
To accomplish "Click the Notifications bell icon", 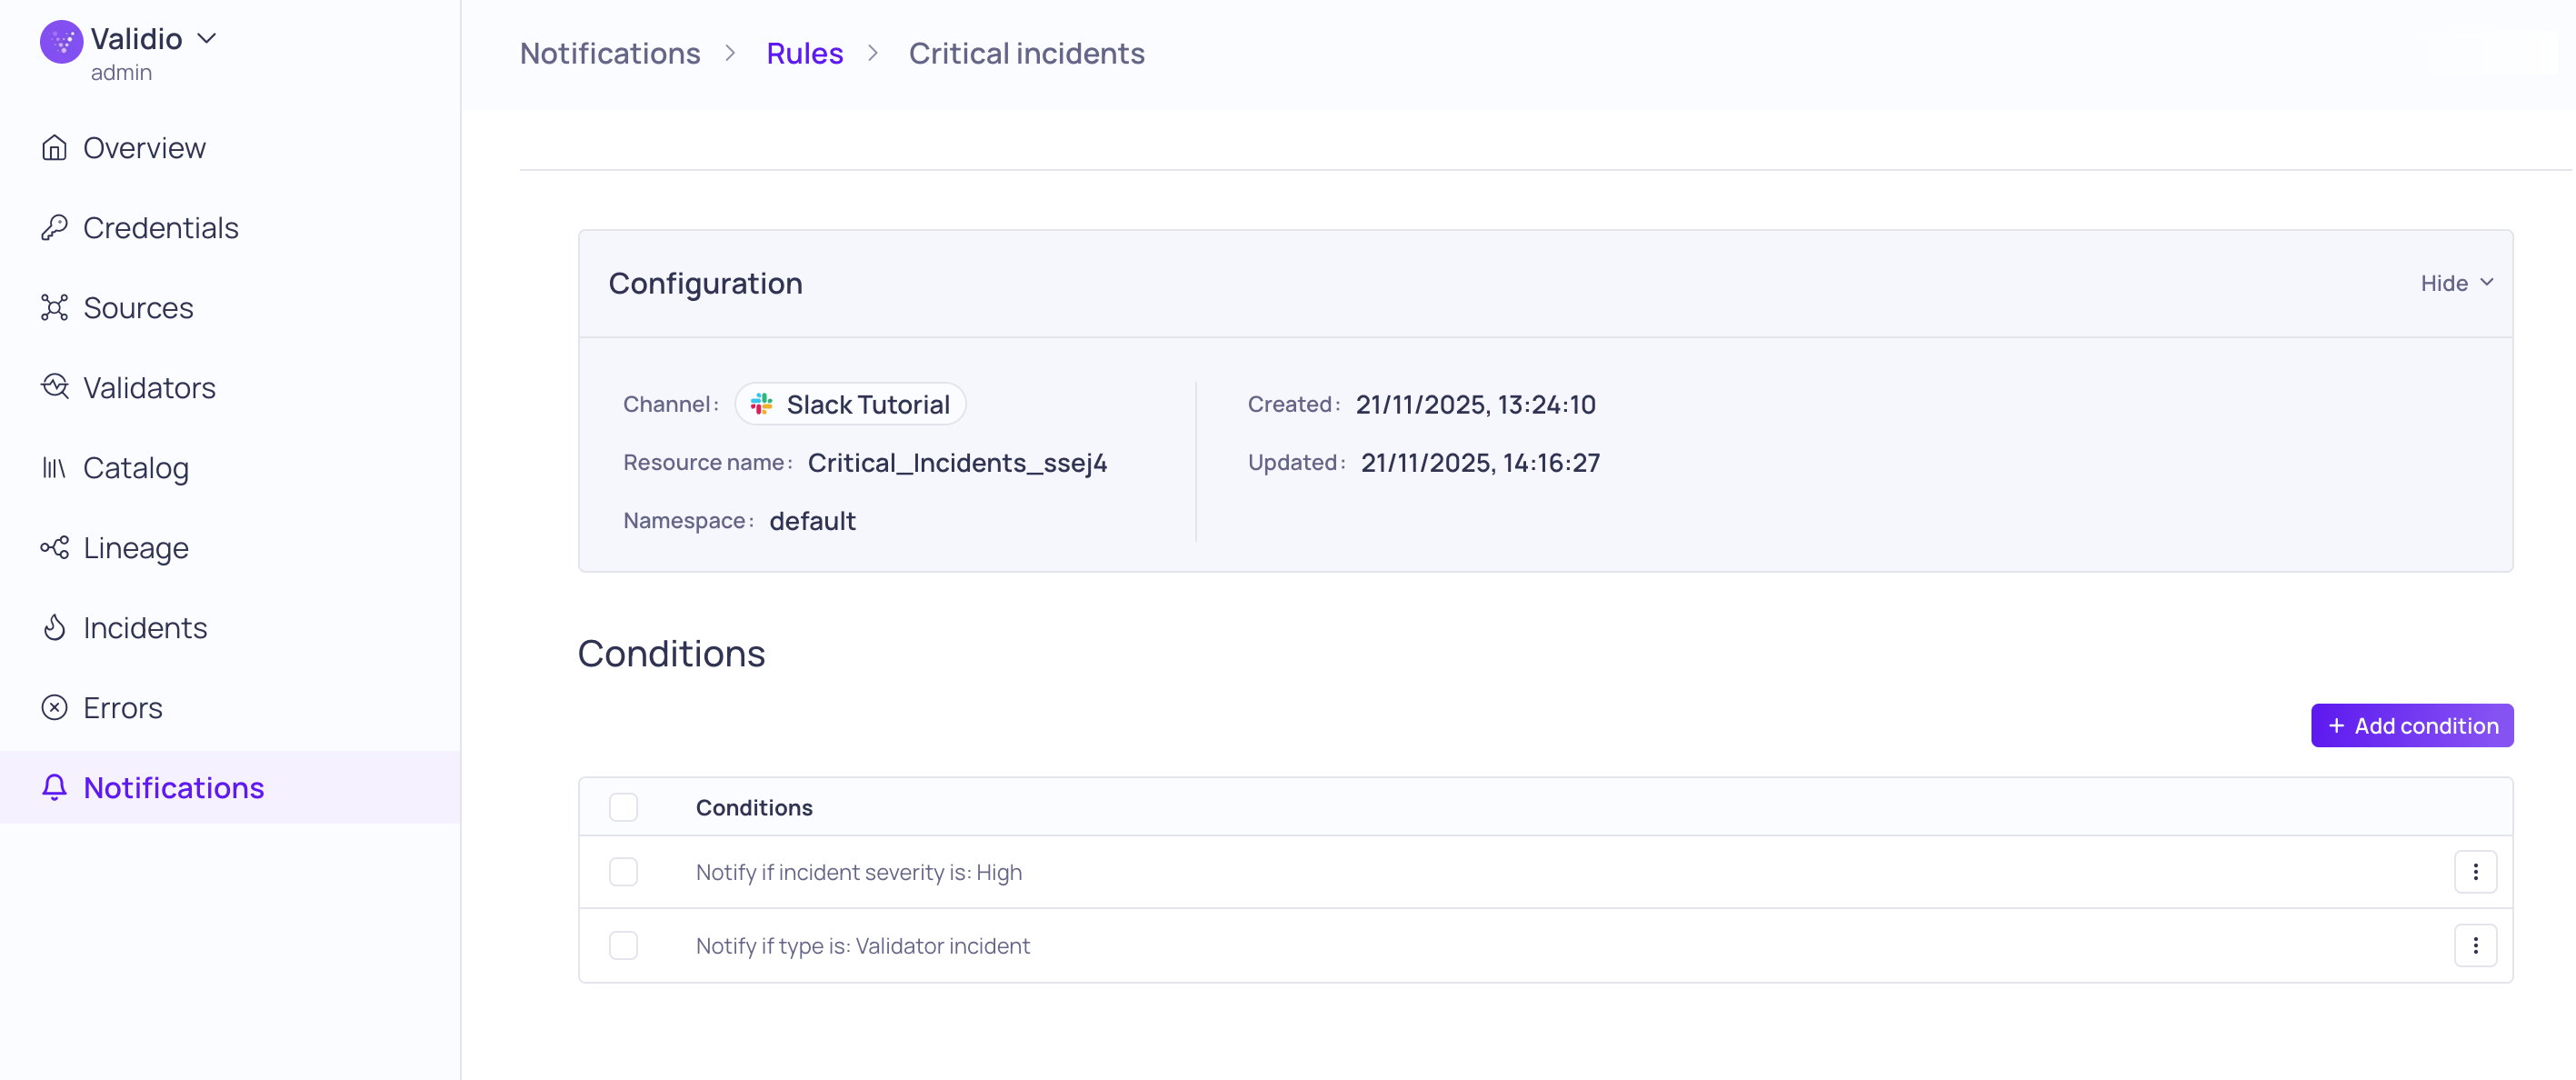I will pyautogui.click(x=54, y=788).
